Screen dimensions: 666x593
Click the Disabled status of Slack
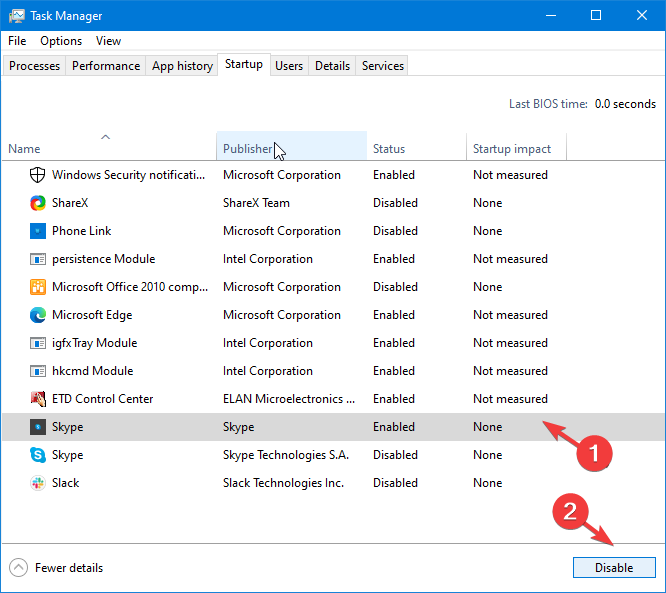click(x=395, y=483)
